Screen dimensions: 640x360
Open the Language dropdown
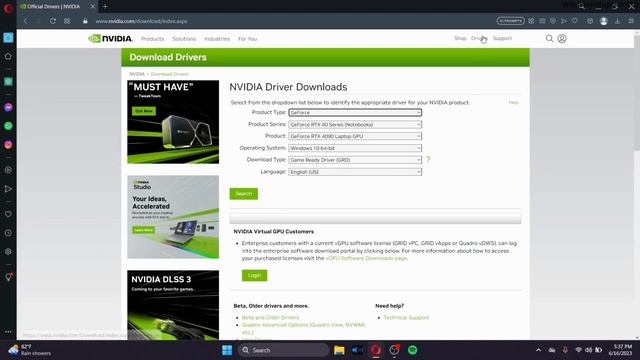tap(355, 172)
